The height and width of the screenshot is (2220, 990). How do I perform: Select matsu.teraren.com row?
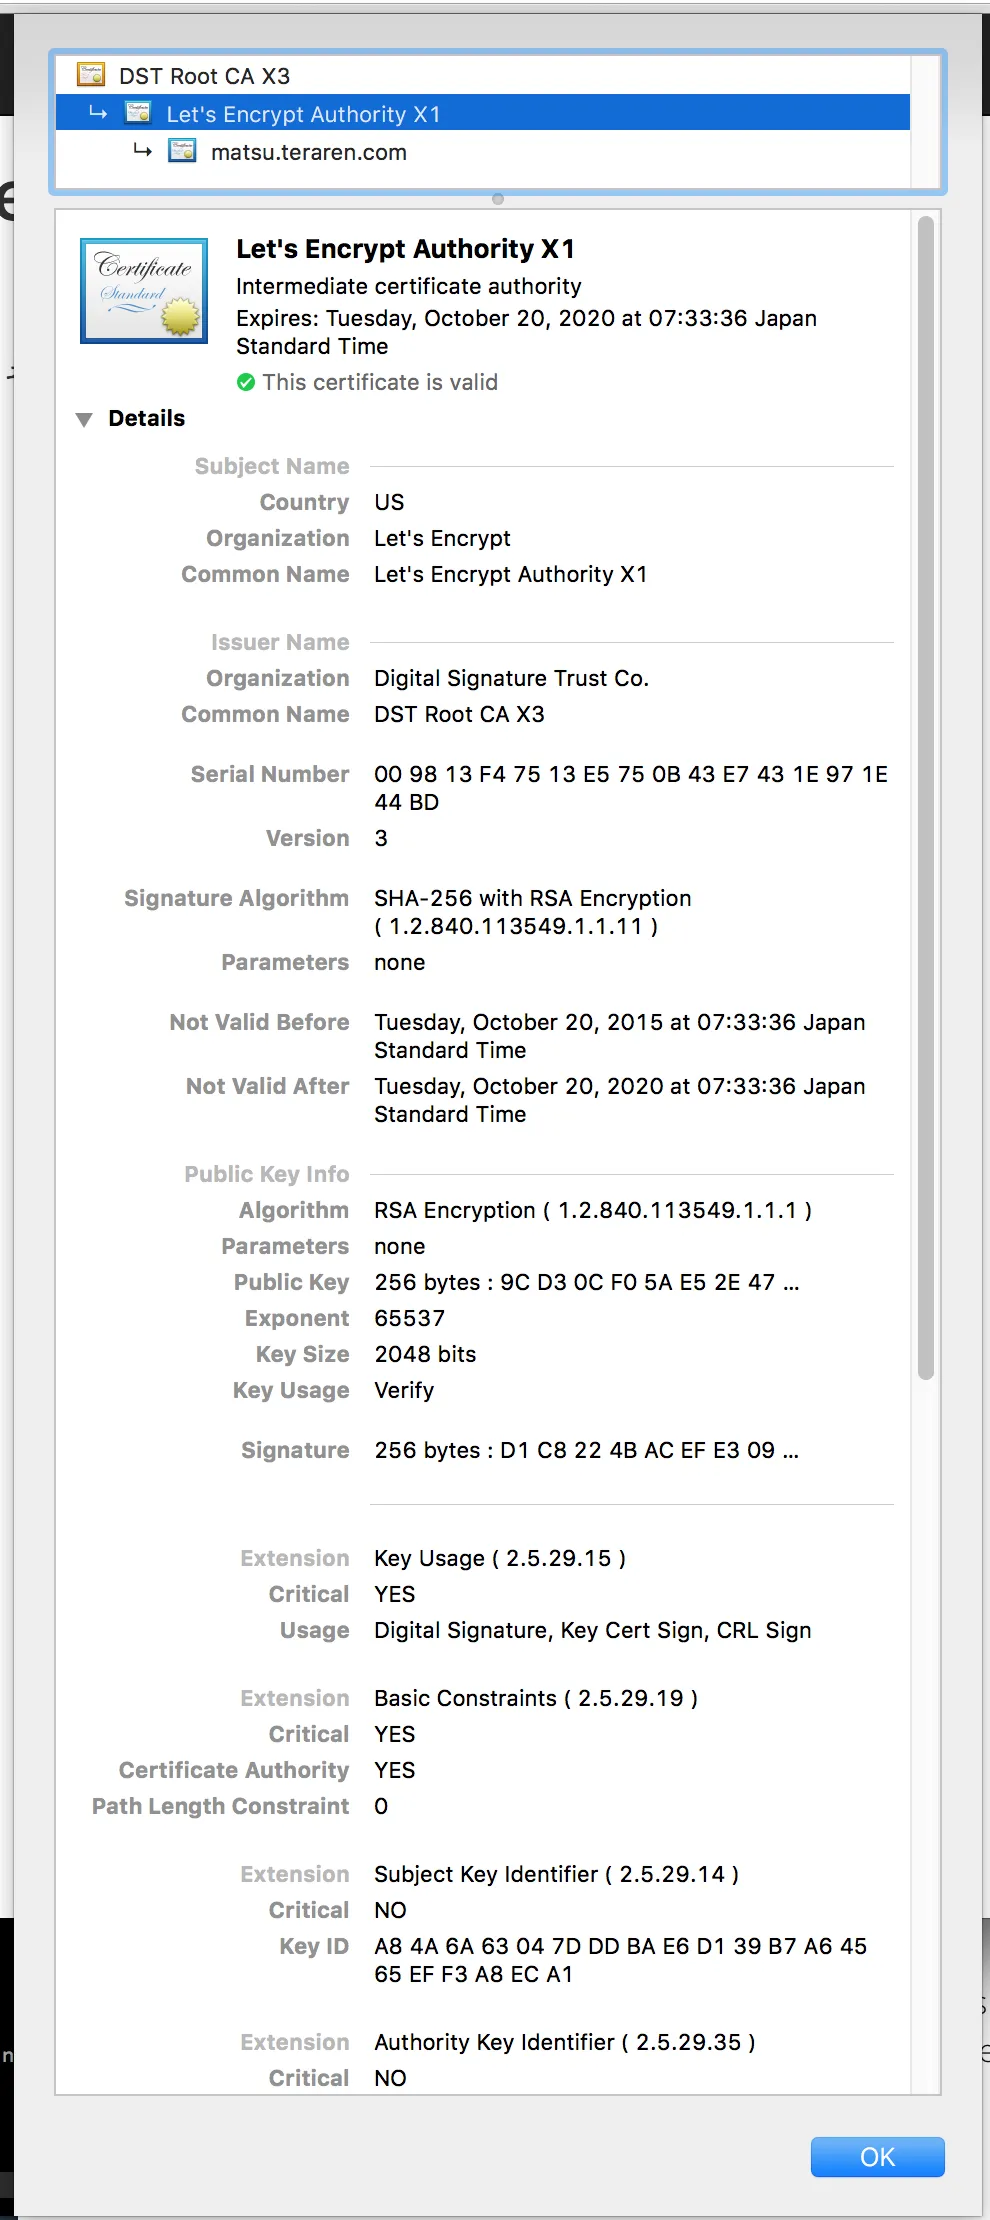[483, 151]
